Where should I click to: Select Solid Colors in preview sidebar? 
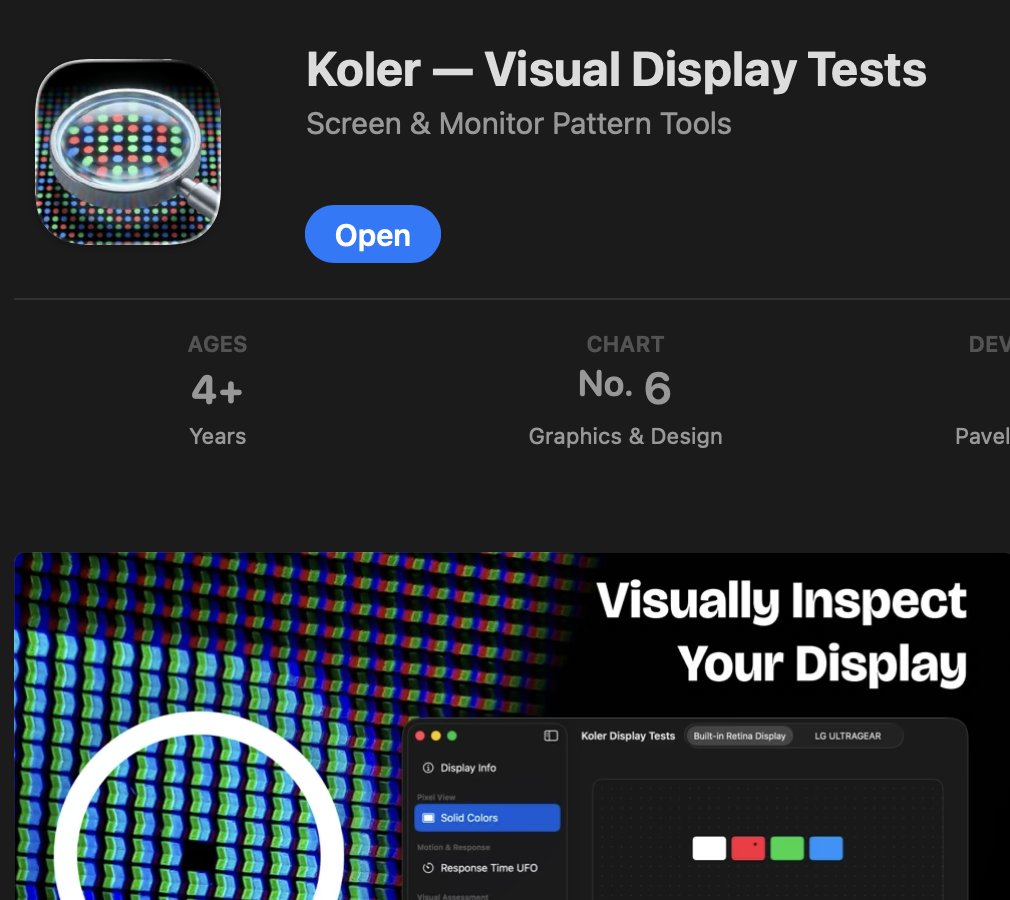487,818
